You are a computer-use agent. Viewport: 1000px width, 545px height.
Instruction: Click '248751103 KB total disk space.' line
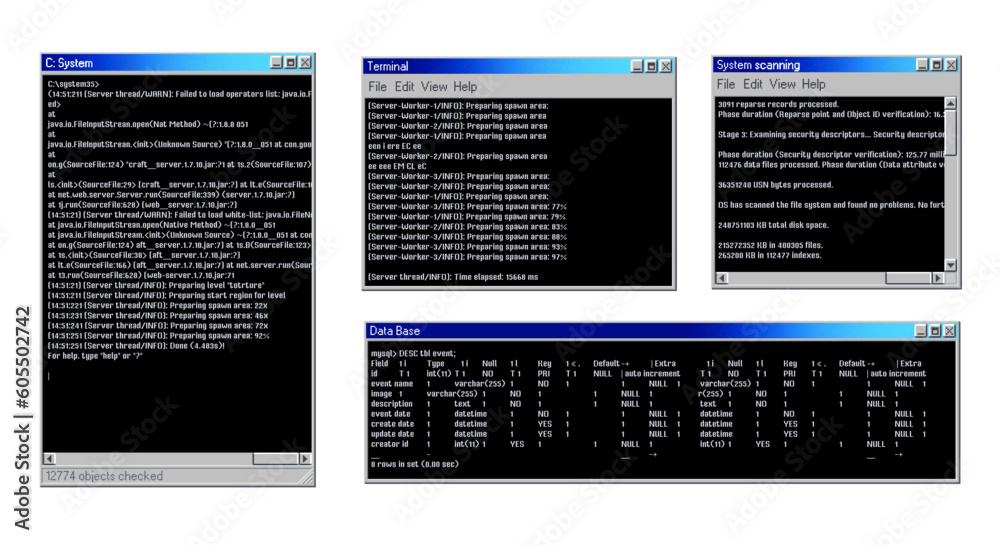773,225
